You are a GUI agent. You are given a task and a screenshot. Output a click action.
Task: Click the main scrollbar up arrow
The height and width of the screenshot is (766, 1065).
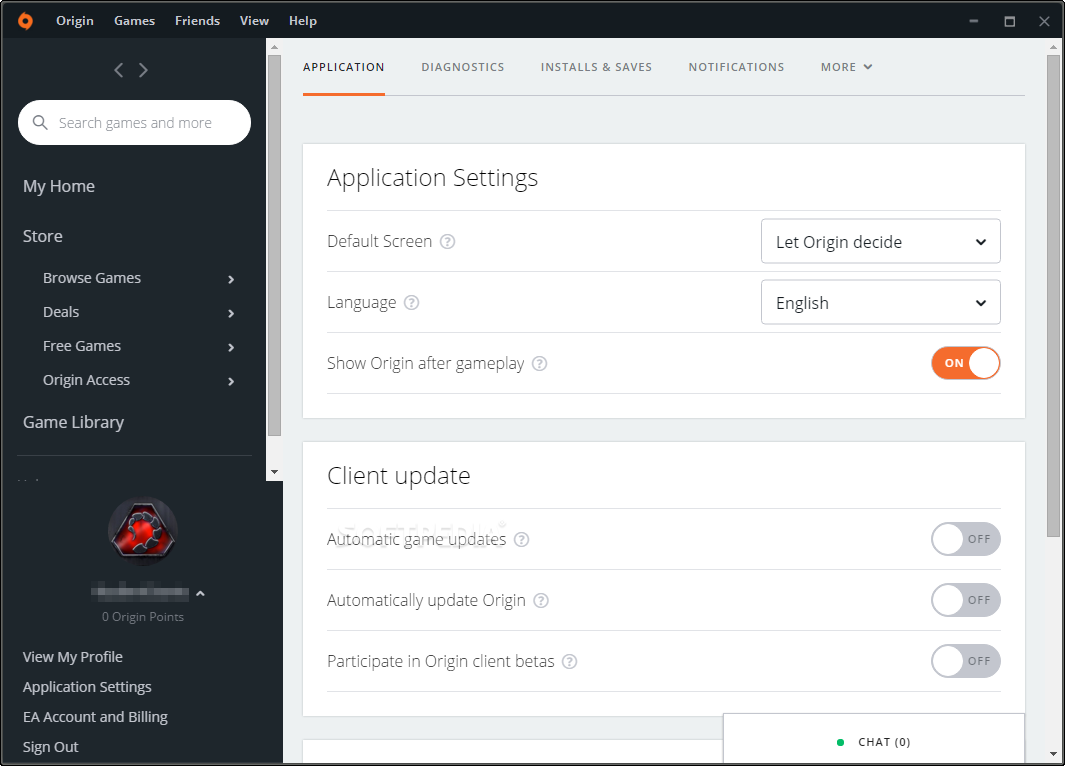1053,47
